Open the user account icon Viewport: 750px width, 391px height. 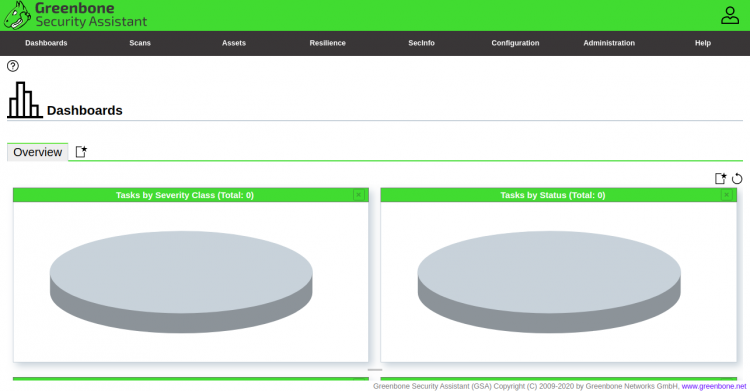click(730, 15)
